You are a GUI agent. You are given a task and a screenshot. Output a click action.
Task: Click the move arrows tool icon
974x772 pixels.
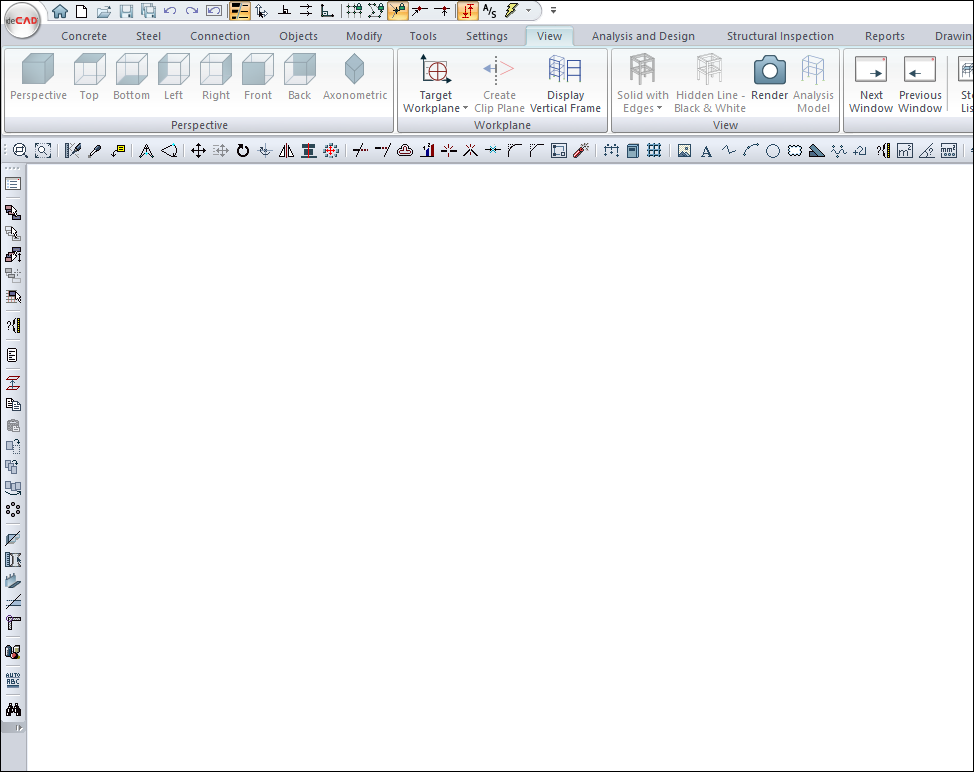198,151
